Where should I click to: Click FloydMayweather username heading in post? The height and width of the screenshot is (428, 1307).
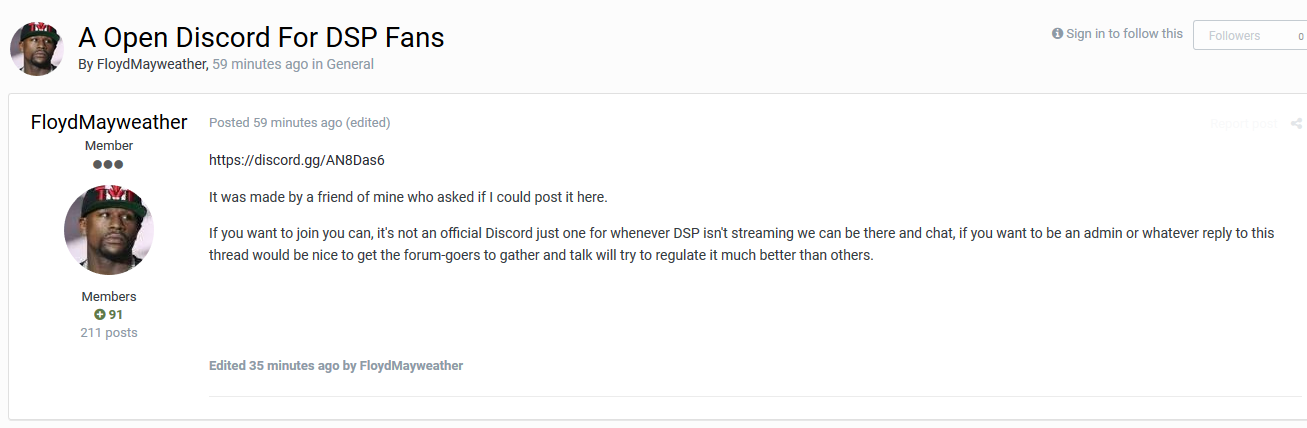click(x=109, y=122)
